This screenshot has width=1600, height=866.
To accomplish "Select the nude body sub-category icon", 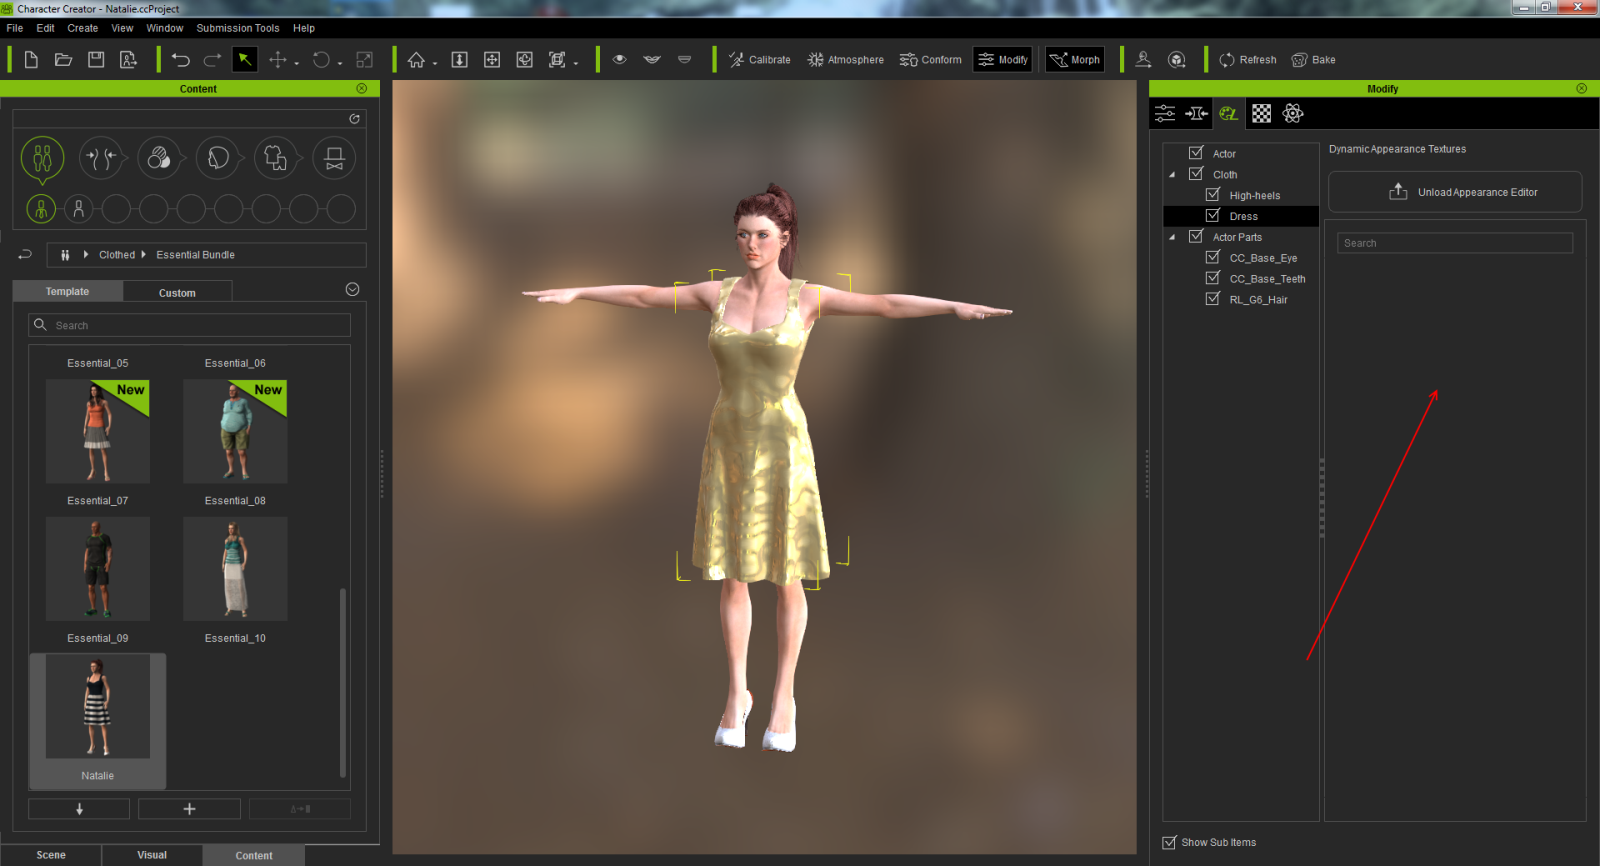I will (x=79, y=209).
